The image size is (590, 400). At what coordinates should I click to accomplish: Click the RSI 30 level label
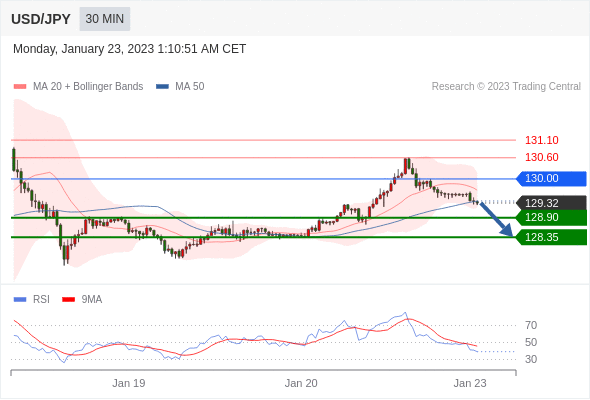tap(531, 359)
